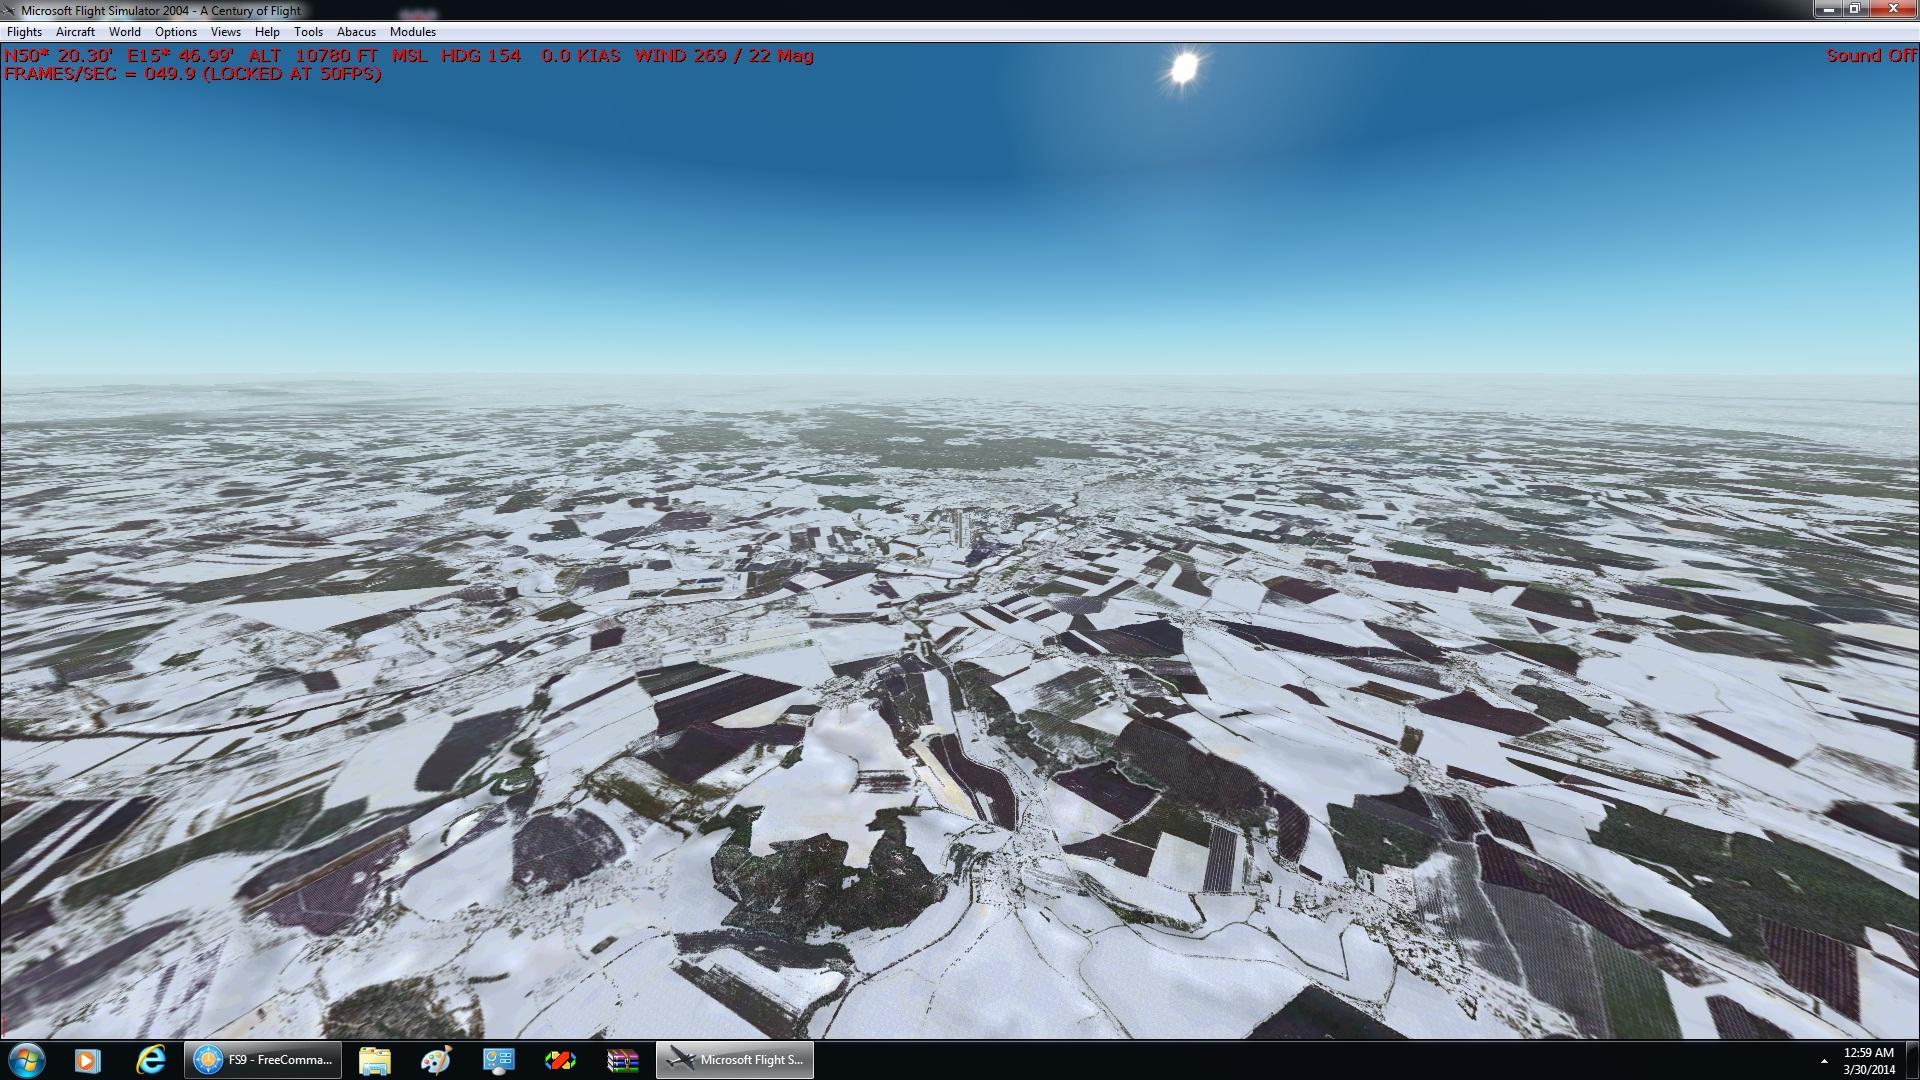Open WinRAR from the taskbar
Screen dimensions: 1920x1080
coord(622,1060)
